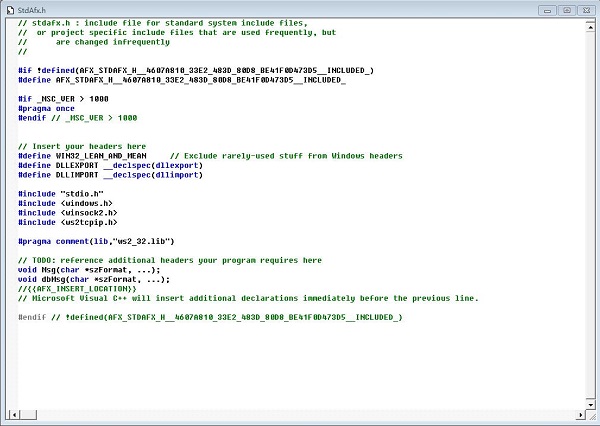600x426 pixels.
Task: Click the "// TODO: reference additional headers" comment
Action: 170,260
